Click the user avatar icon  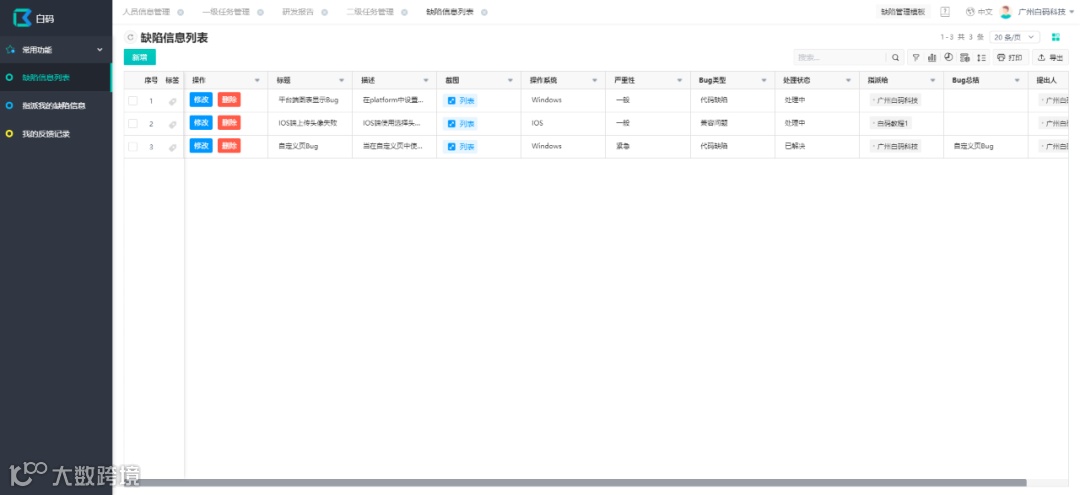[x=1006, y=12]
